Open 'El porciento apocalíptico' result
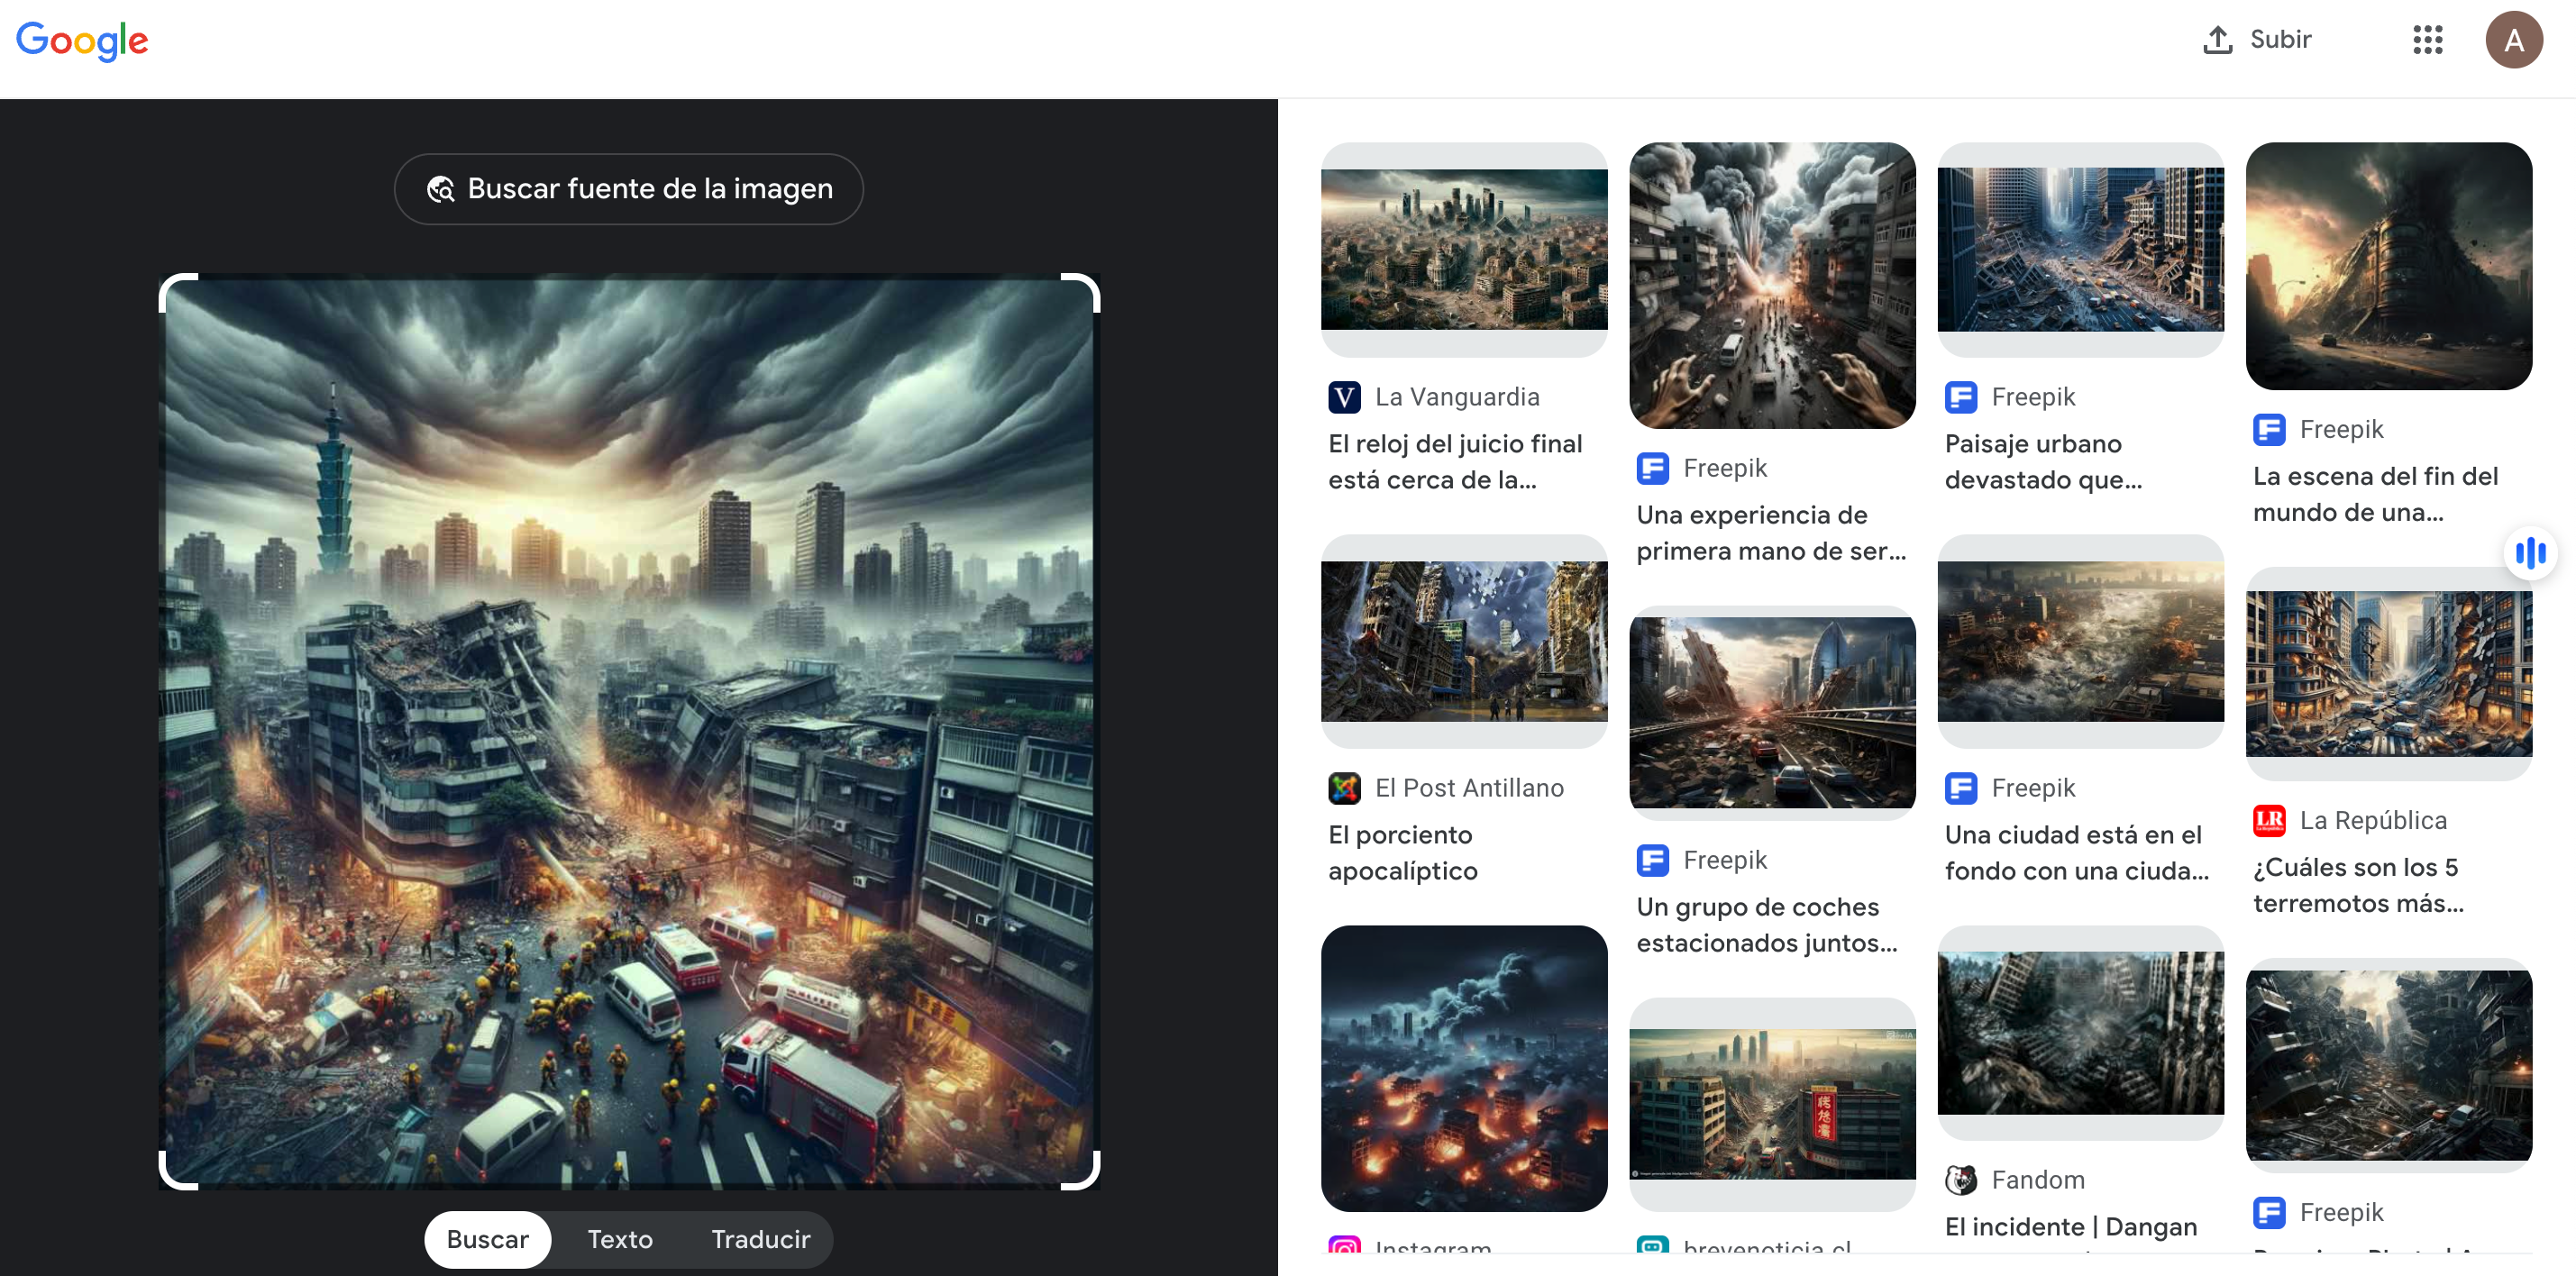 pyautogui.click(x=1402, y=853)
